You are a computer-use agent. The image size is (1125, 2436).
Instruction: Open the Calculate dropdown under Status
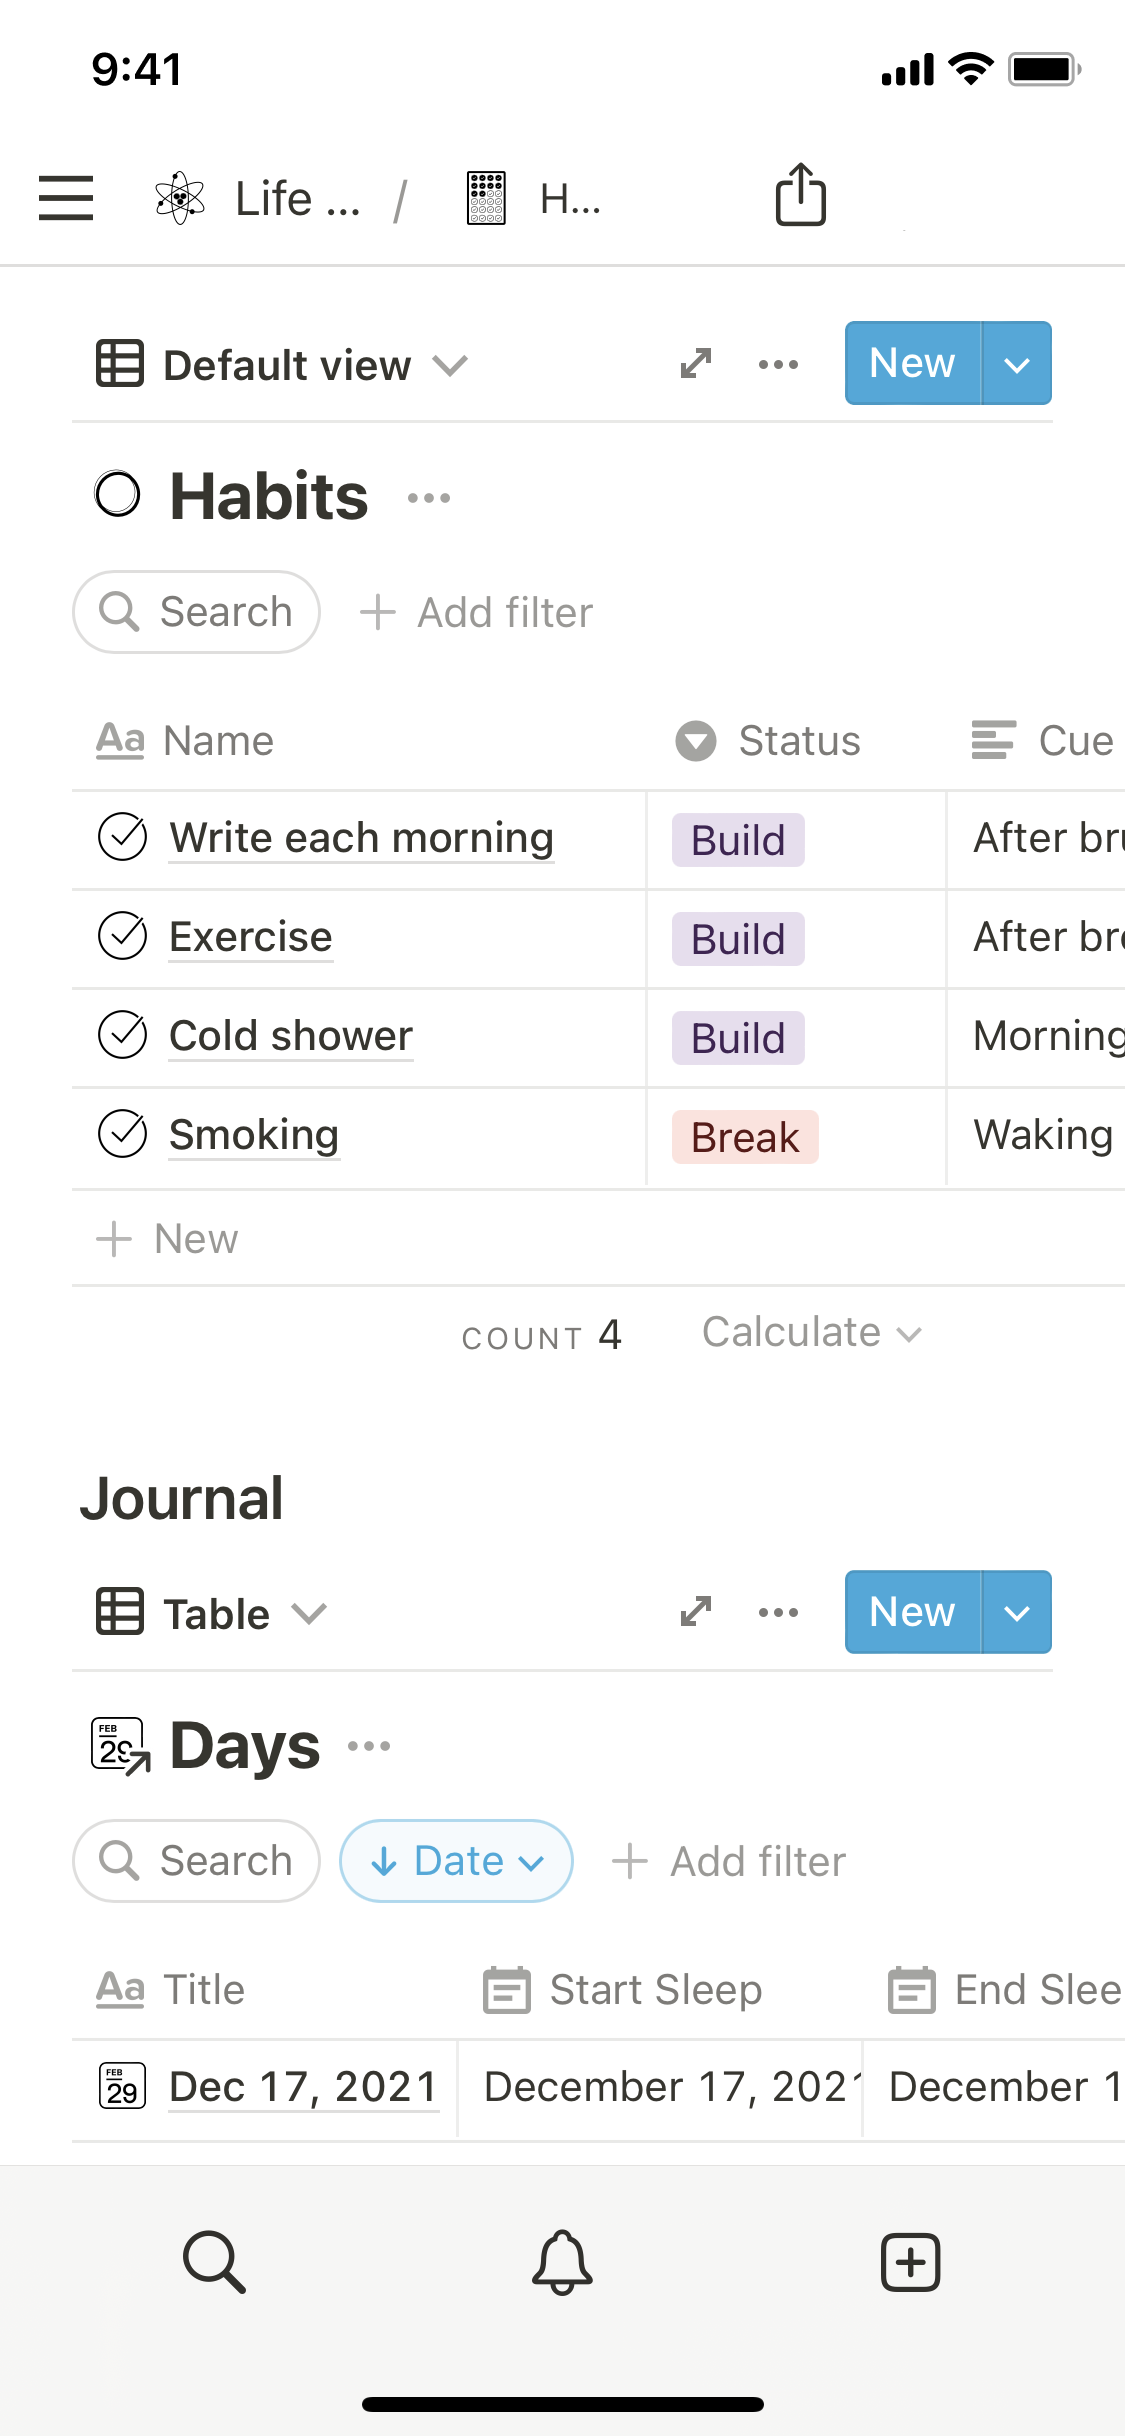(810, 1333)
